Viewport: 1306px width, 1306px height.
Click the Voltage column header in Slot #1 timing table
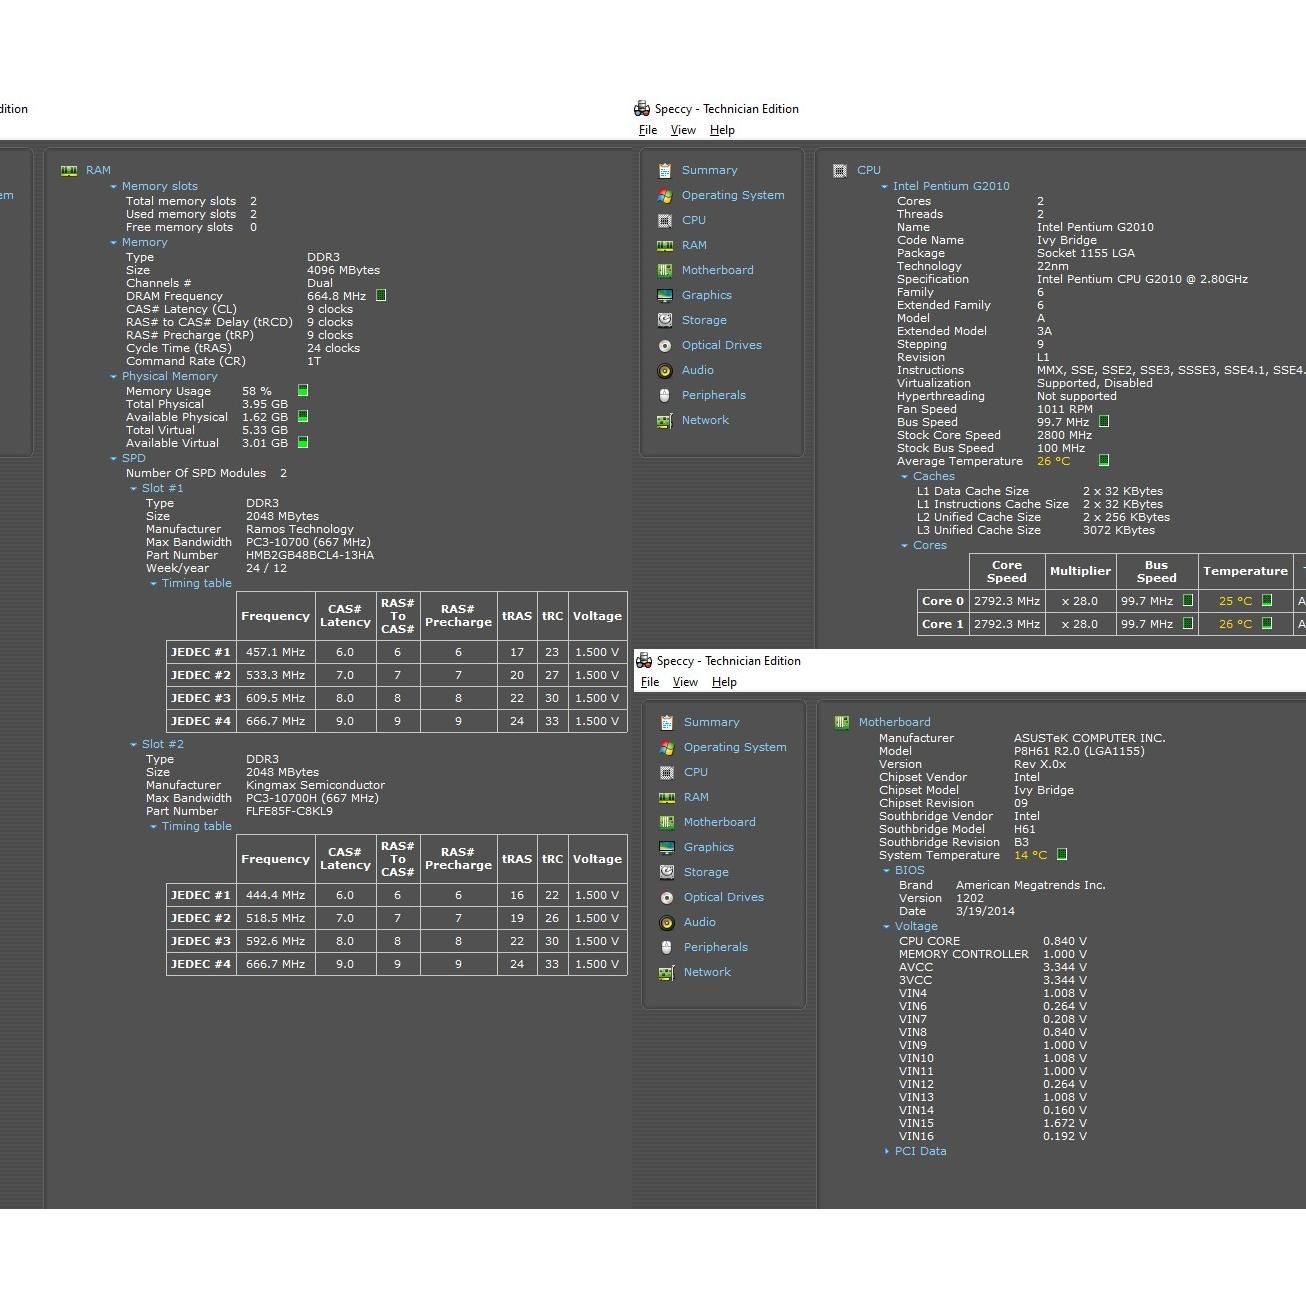(x=597, y=617)
